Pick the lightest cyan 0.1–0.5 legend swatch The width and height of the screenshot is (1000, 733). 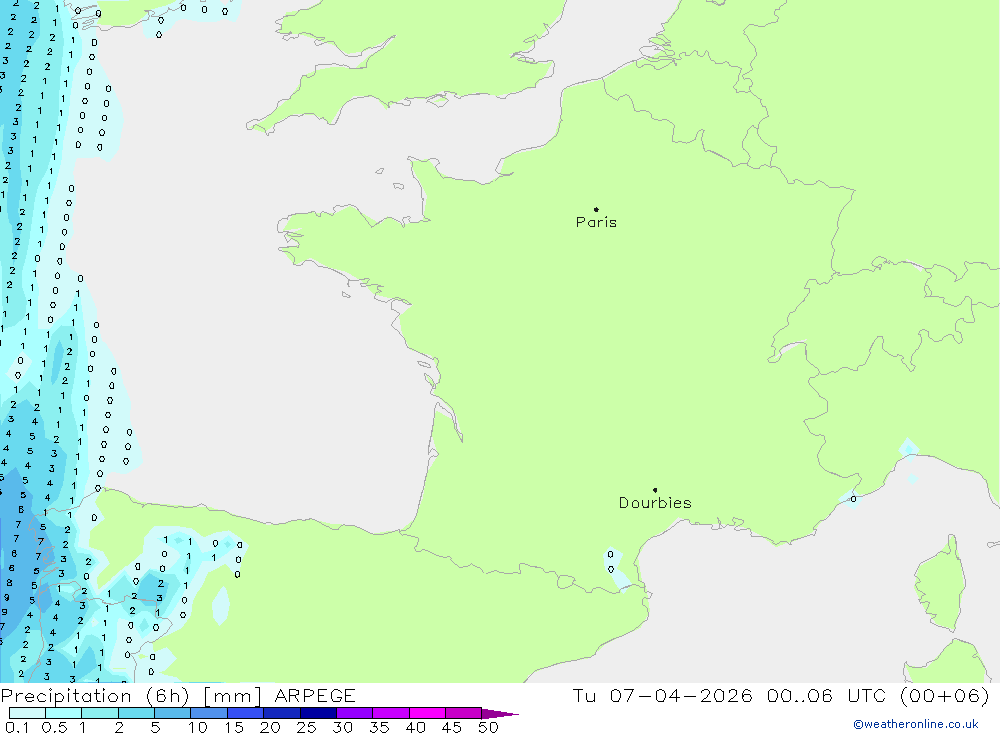click(x=27, y=713)
